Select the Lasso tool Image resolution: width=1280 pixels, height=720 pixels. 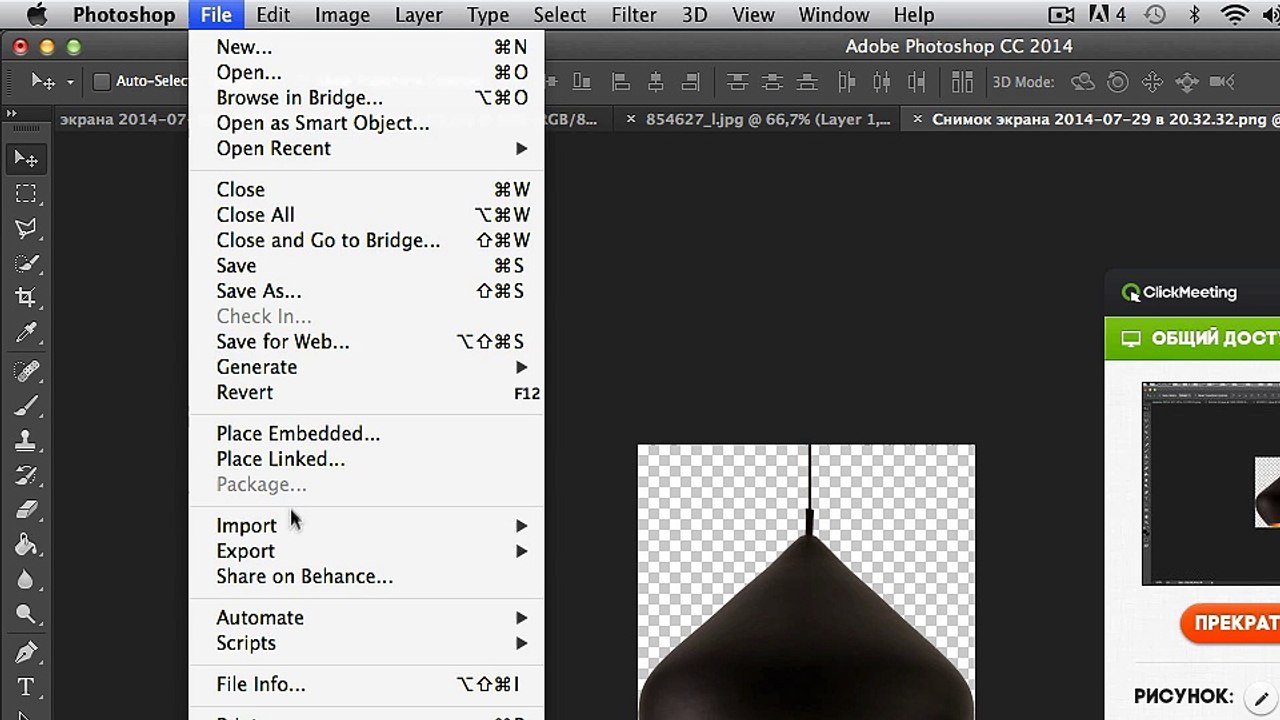pos(26,229)
